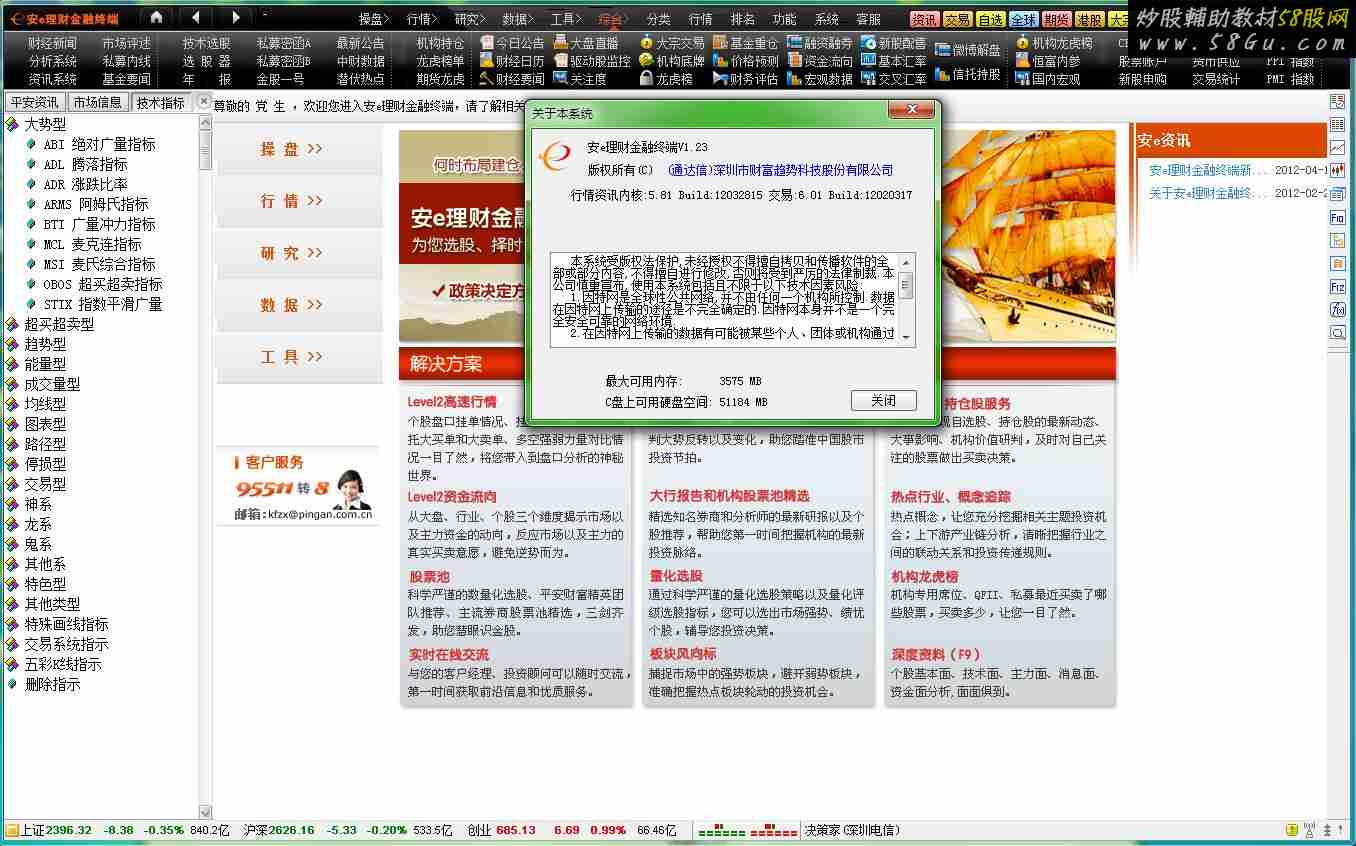Navigate back with left arrow button
Image resolution: width=1356 pixels, height=846 pixels.
(x=196, y=17)
